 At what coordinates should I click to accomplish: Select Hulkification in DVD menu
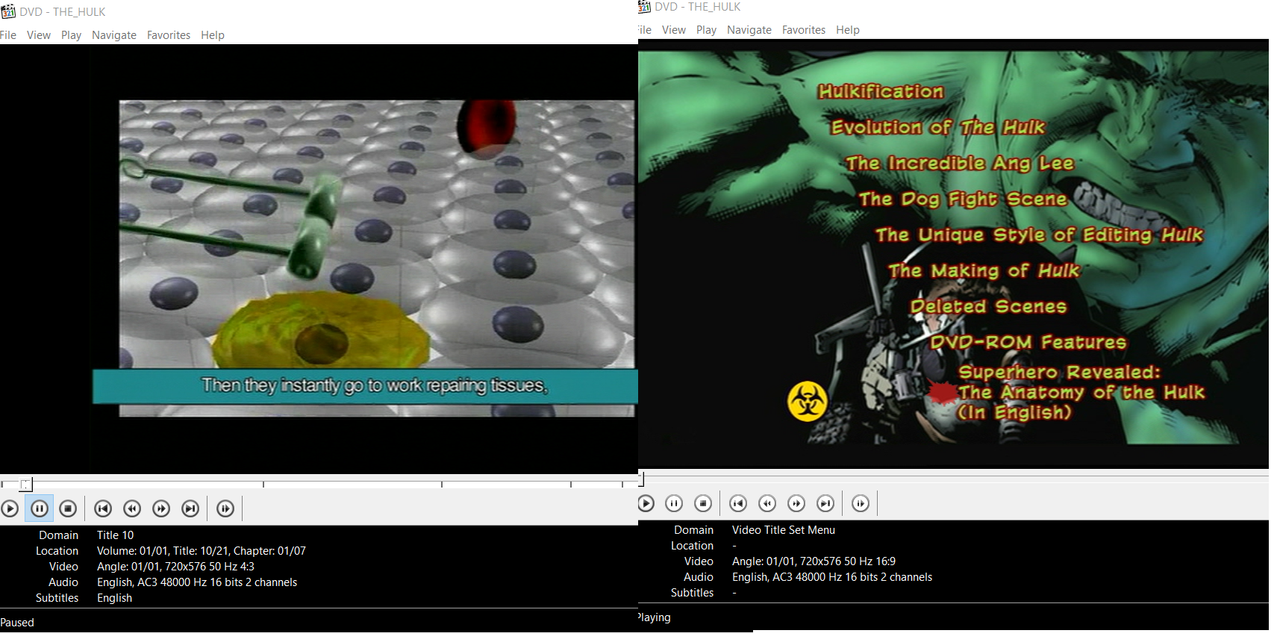click(x=881, y=91)
